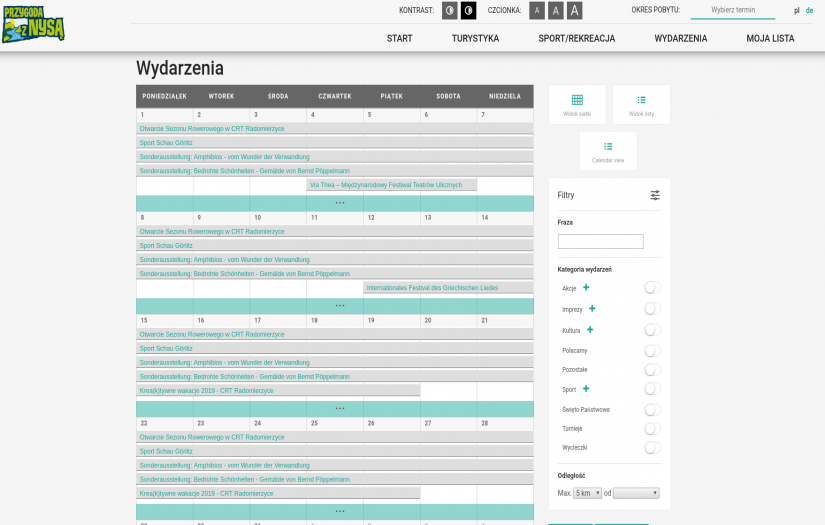Toggle the Pozostałe category switch
Screen dimensions: 825x525
click(652, 370)
